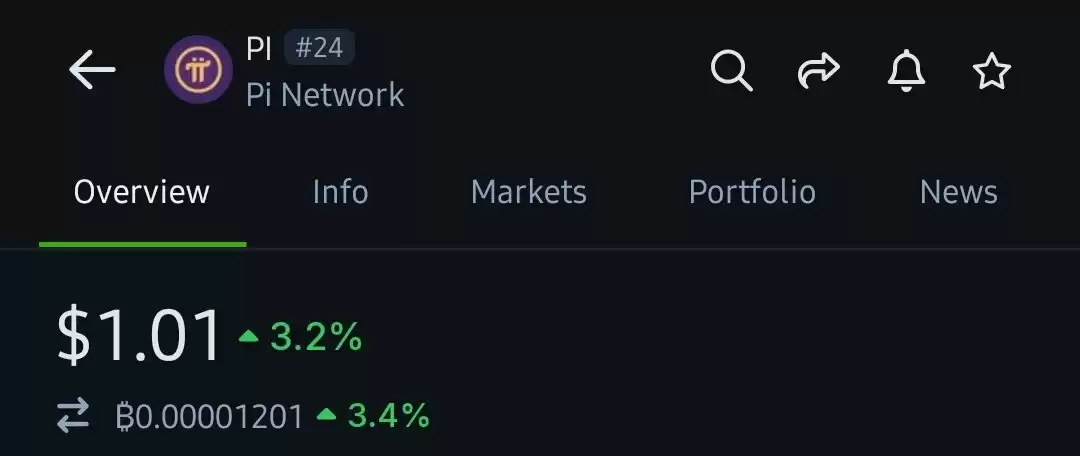
Task: Tap the $1.01 price value
Action: pyautogui.click(x=140, y=336)
